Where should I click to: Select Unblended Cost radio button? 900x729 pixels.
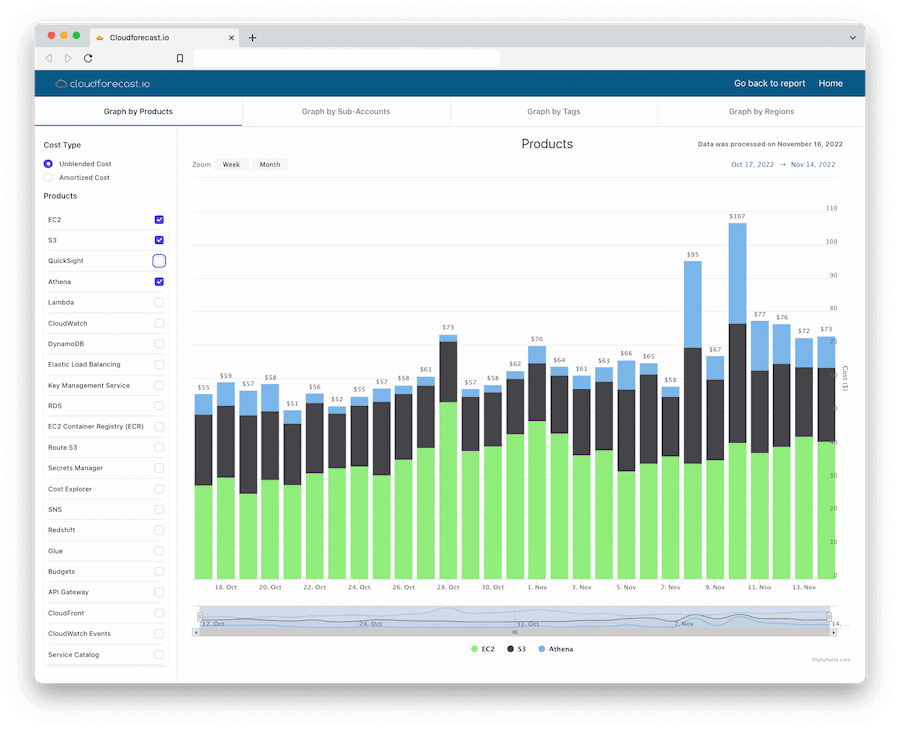point(48,164)
